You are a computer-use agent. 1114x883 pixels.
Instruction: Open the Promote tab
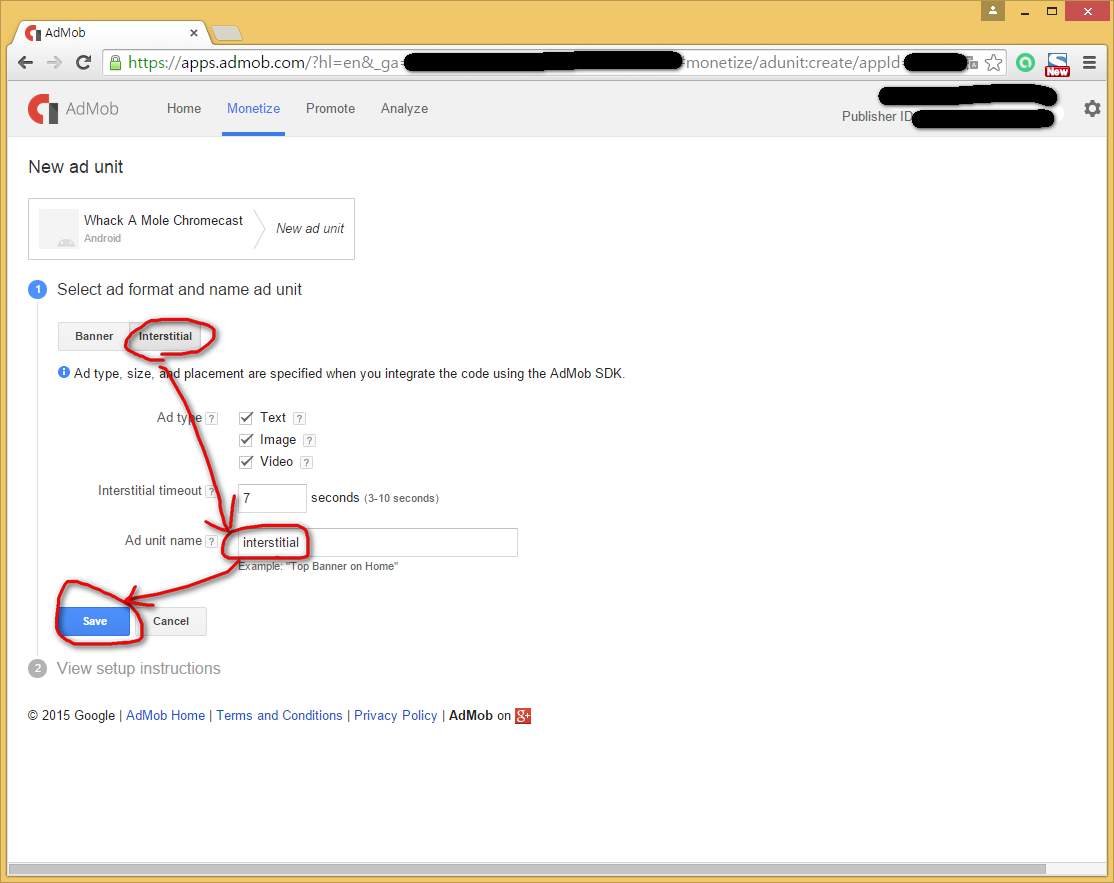click(330, 108)
